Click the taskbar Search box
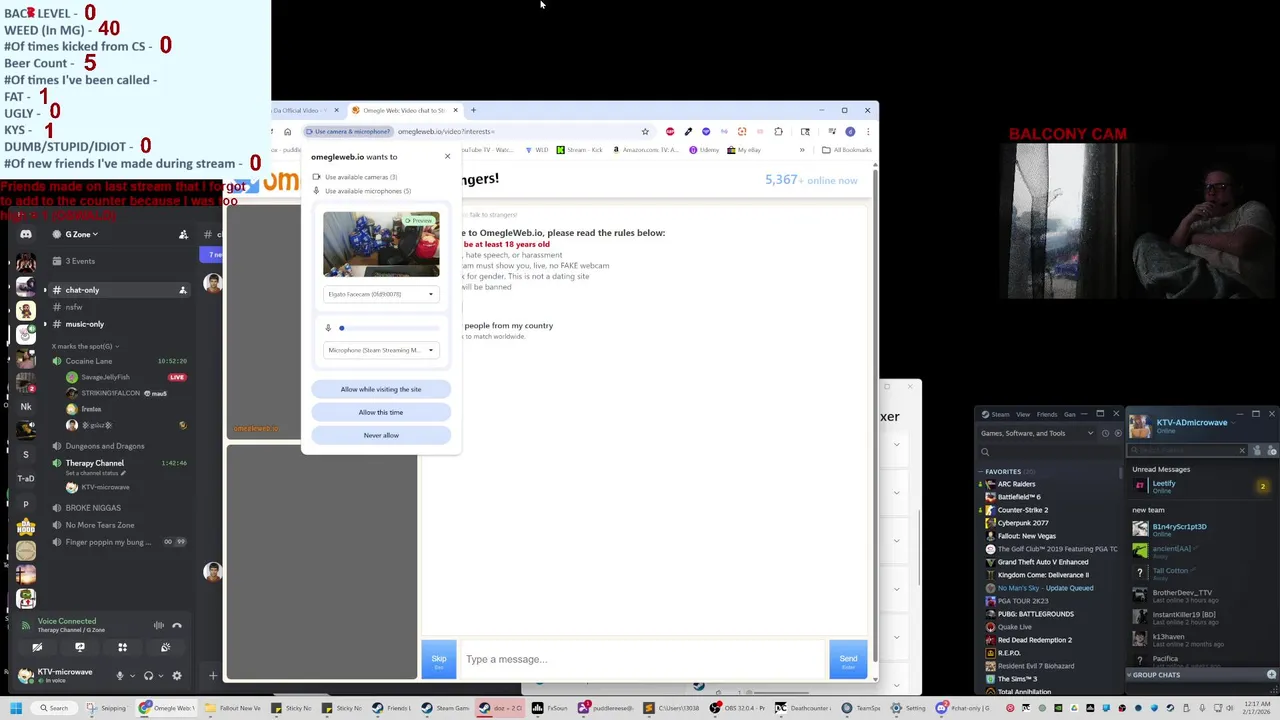This screenshot has width=1280, height=720. 53,708
